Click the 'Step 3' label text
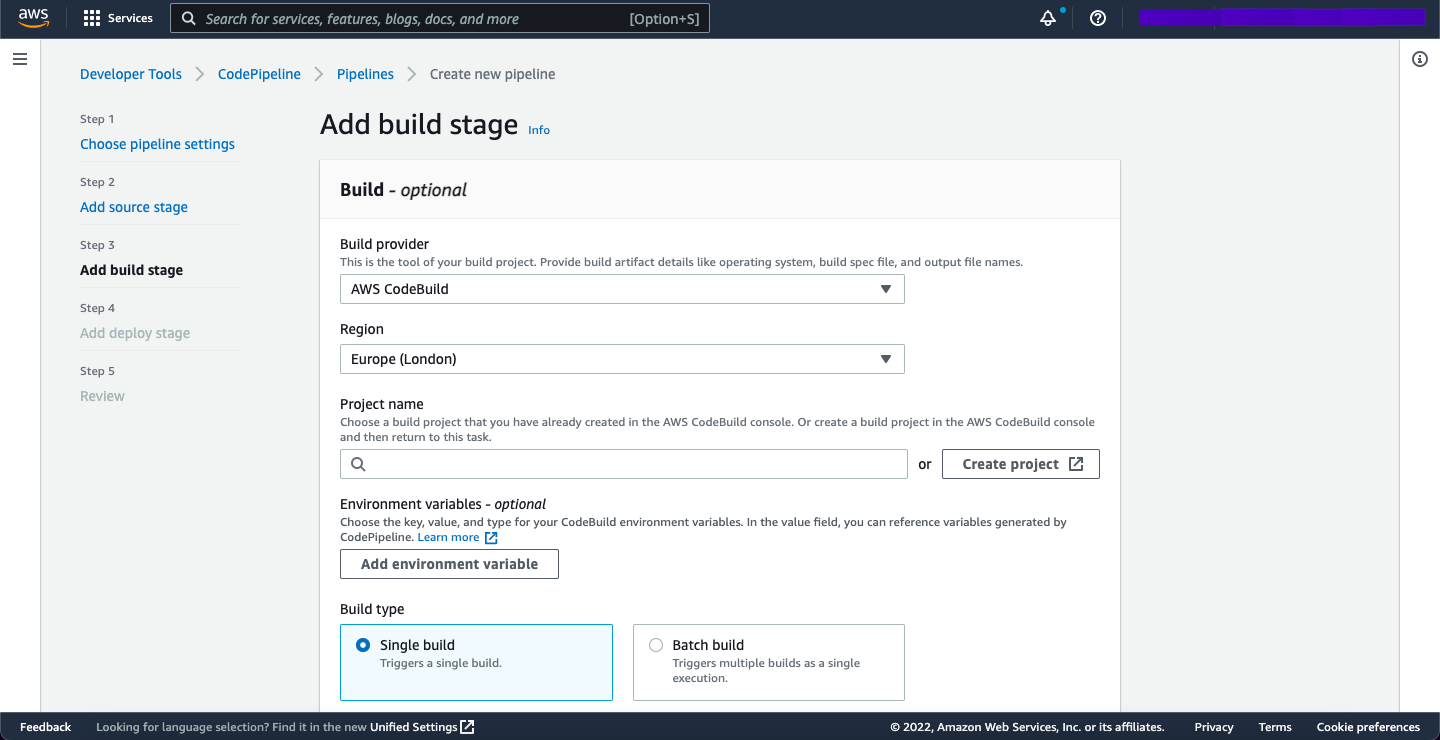Image resolution: width=1440 pixels, height=740 pixels. pos(97,245)
